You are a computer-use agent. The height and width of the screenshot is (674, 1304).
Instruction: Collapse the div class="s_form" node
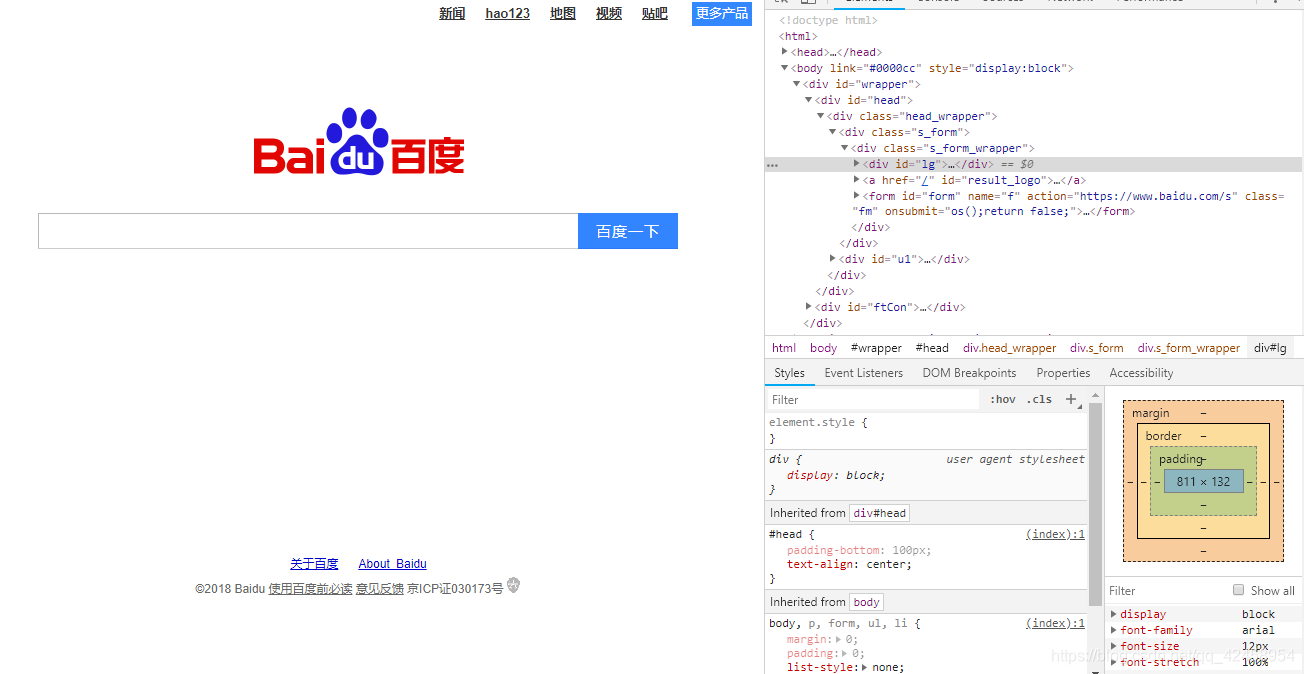[833, 132]
